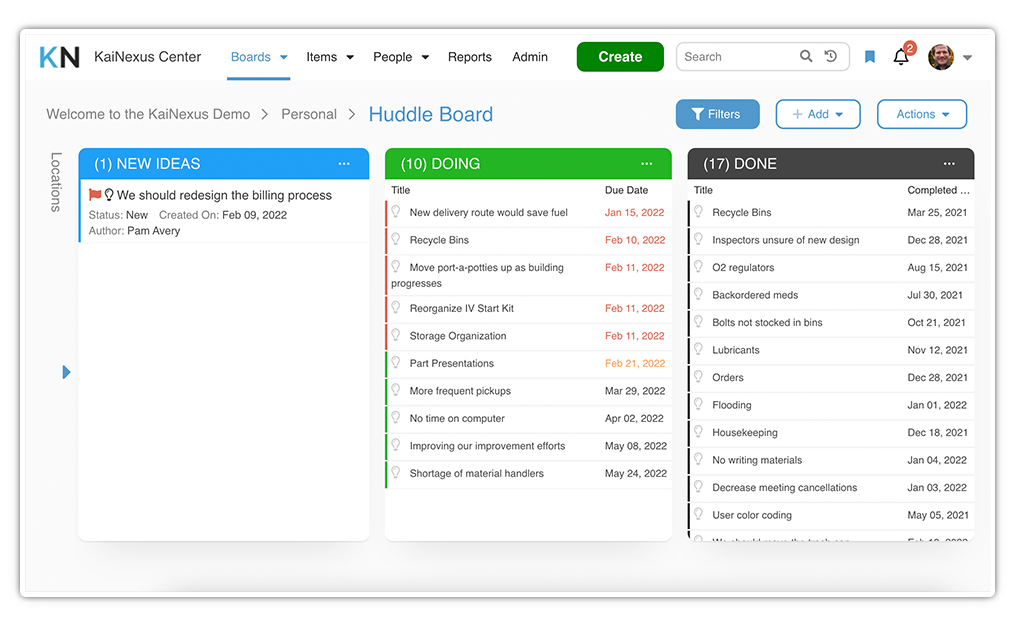Open the notification bell with 2 alerts
Screen dimensions: 1015x630
coord(900,58)
